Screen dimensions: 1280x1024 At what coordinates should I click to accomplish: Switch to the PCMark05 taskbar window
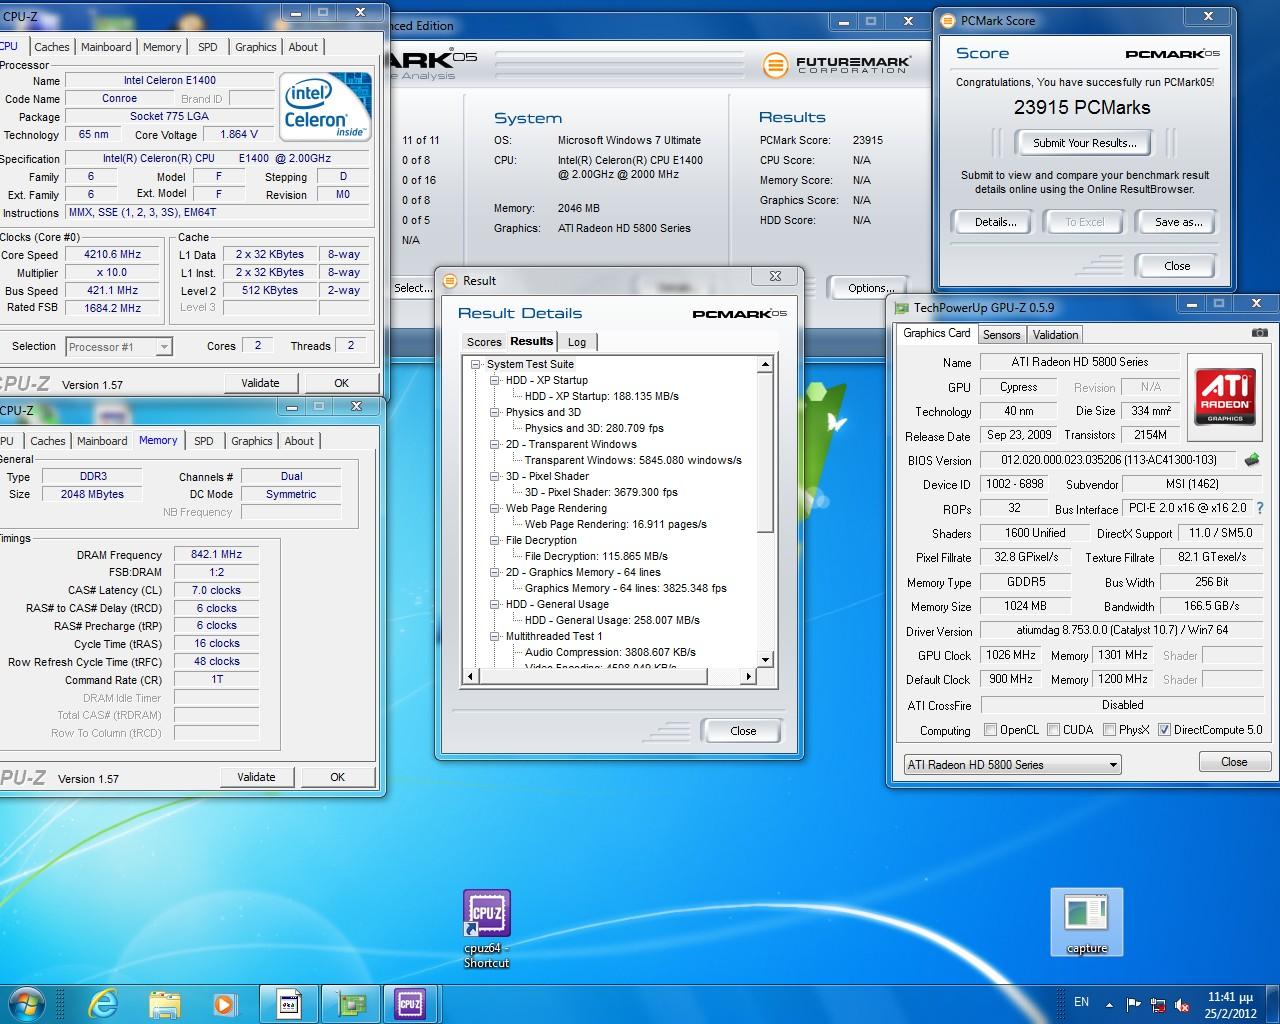[x=288, y=1003]
